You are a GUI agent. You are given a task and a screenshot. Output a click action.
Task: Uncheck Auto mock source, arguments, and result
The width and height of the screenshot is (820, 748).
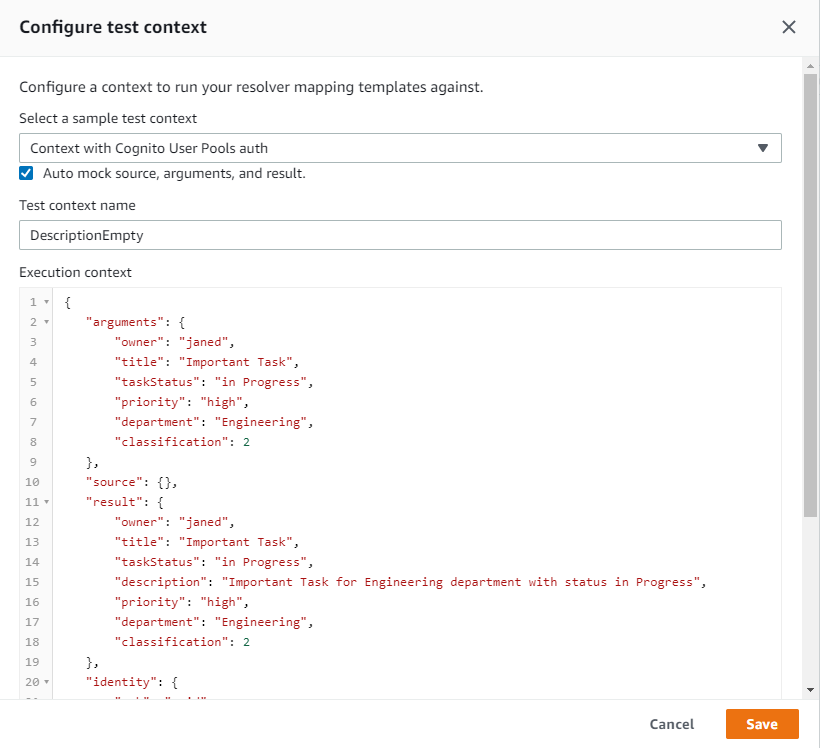(25, 172)
